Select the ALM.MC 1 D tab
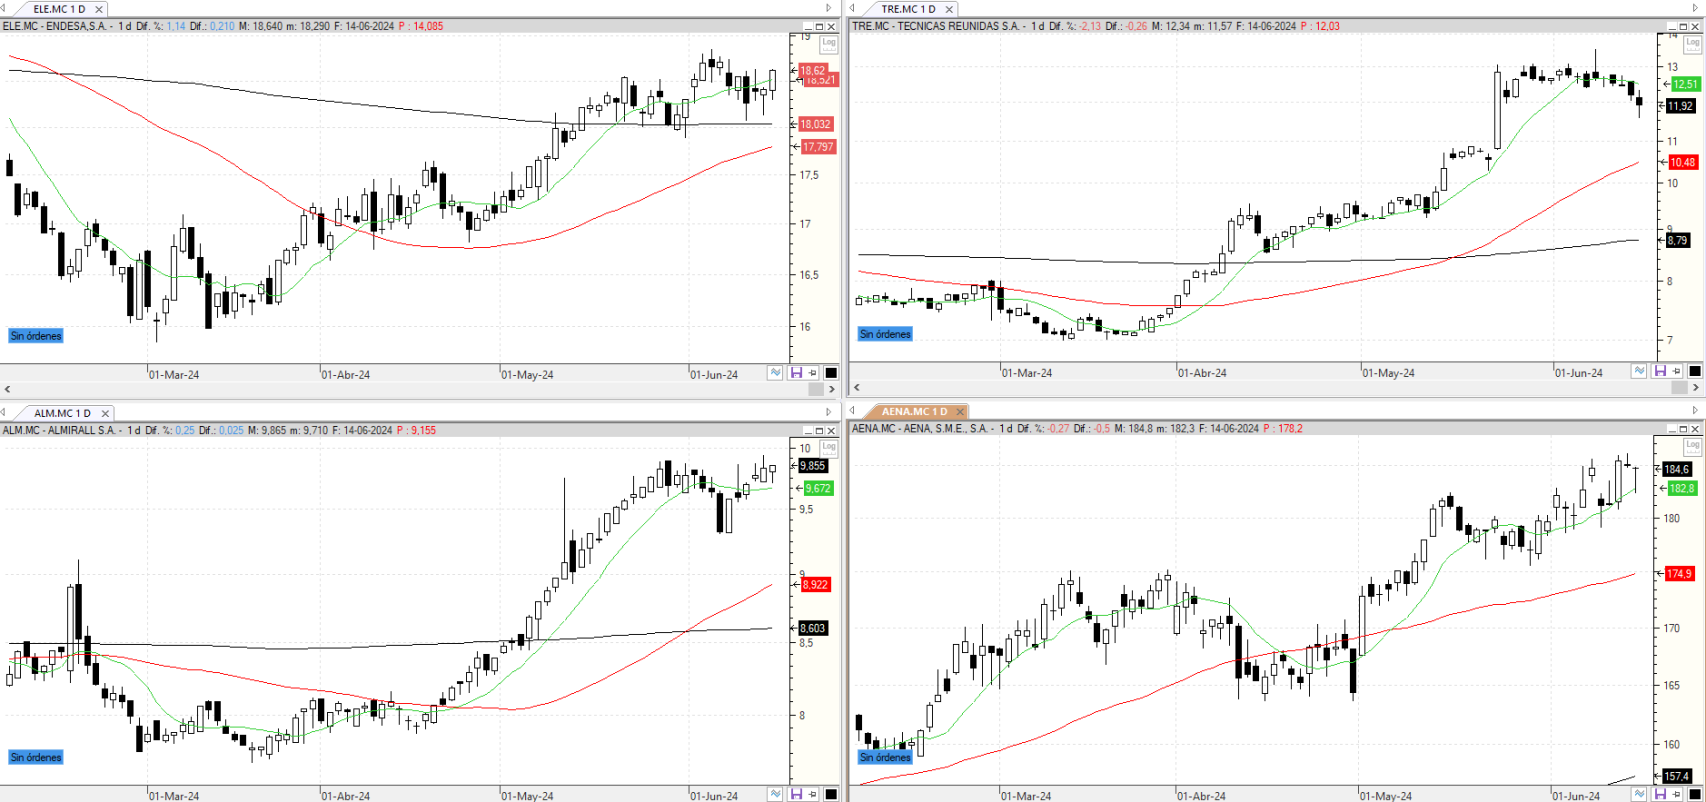 62,413
